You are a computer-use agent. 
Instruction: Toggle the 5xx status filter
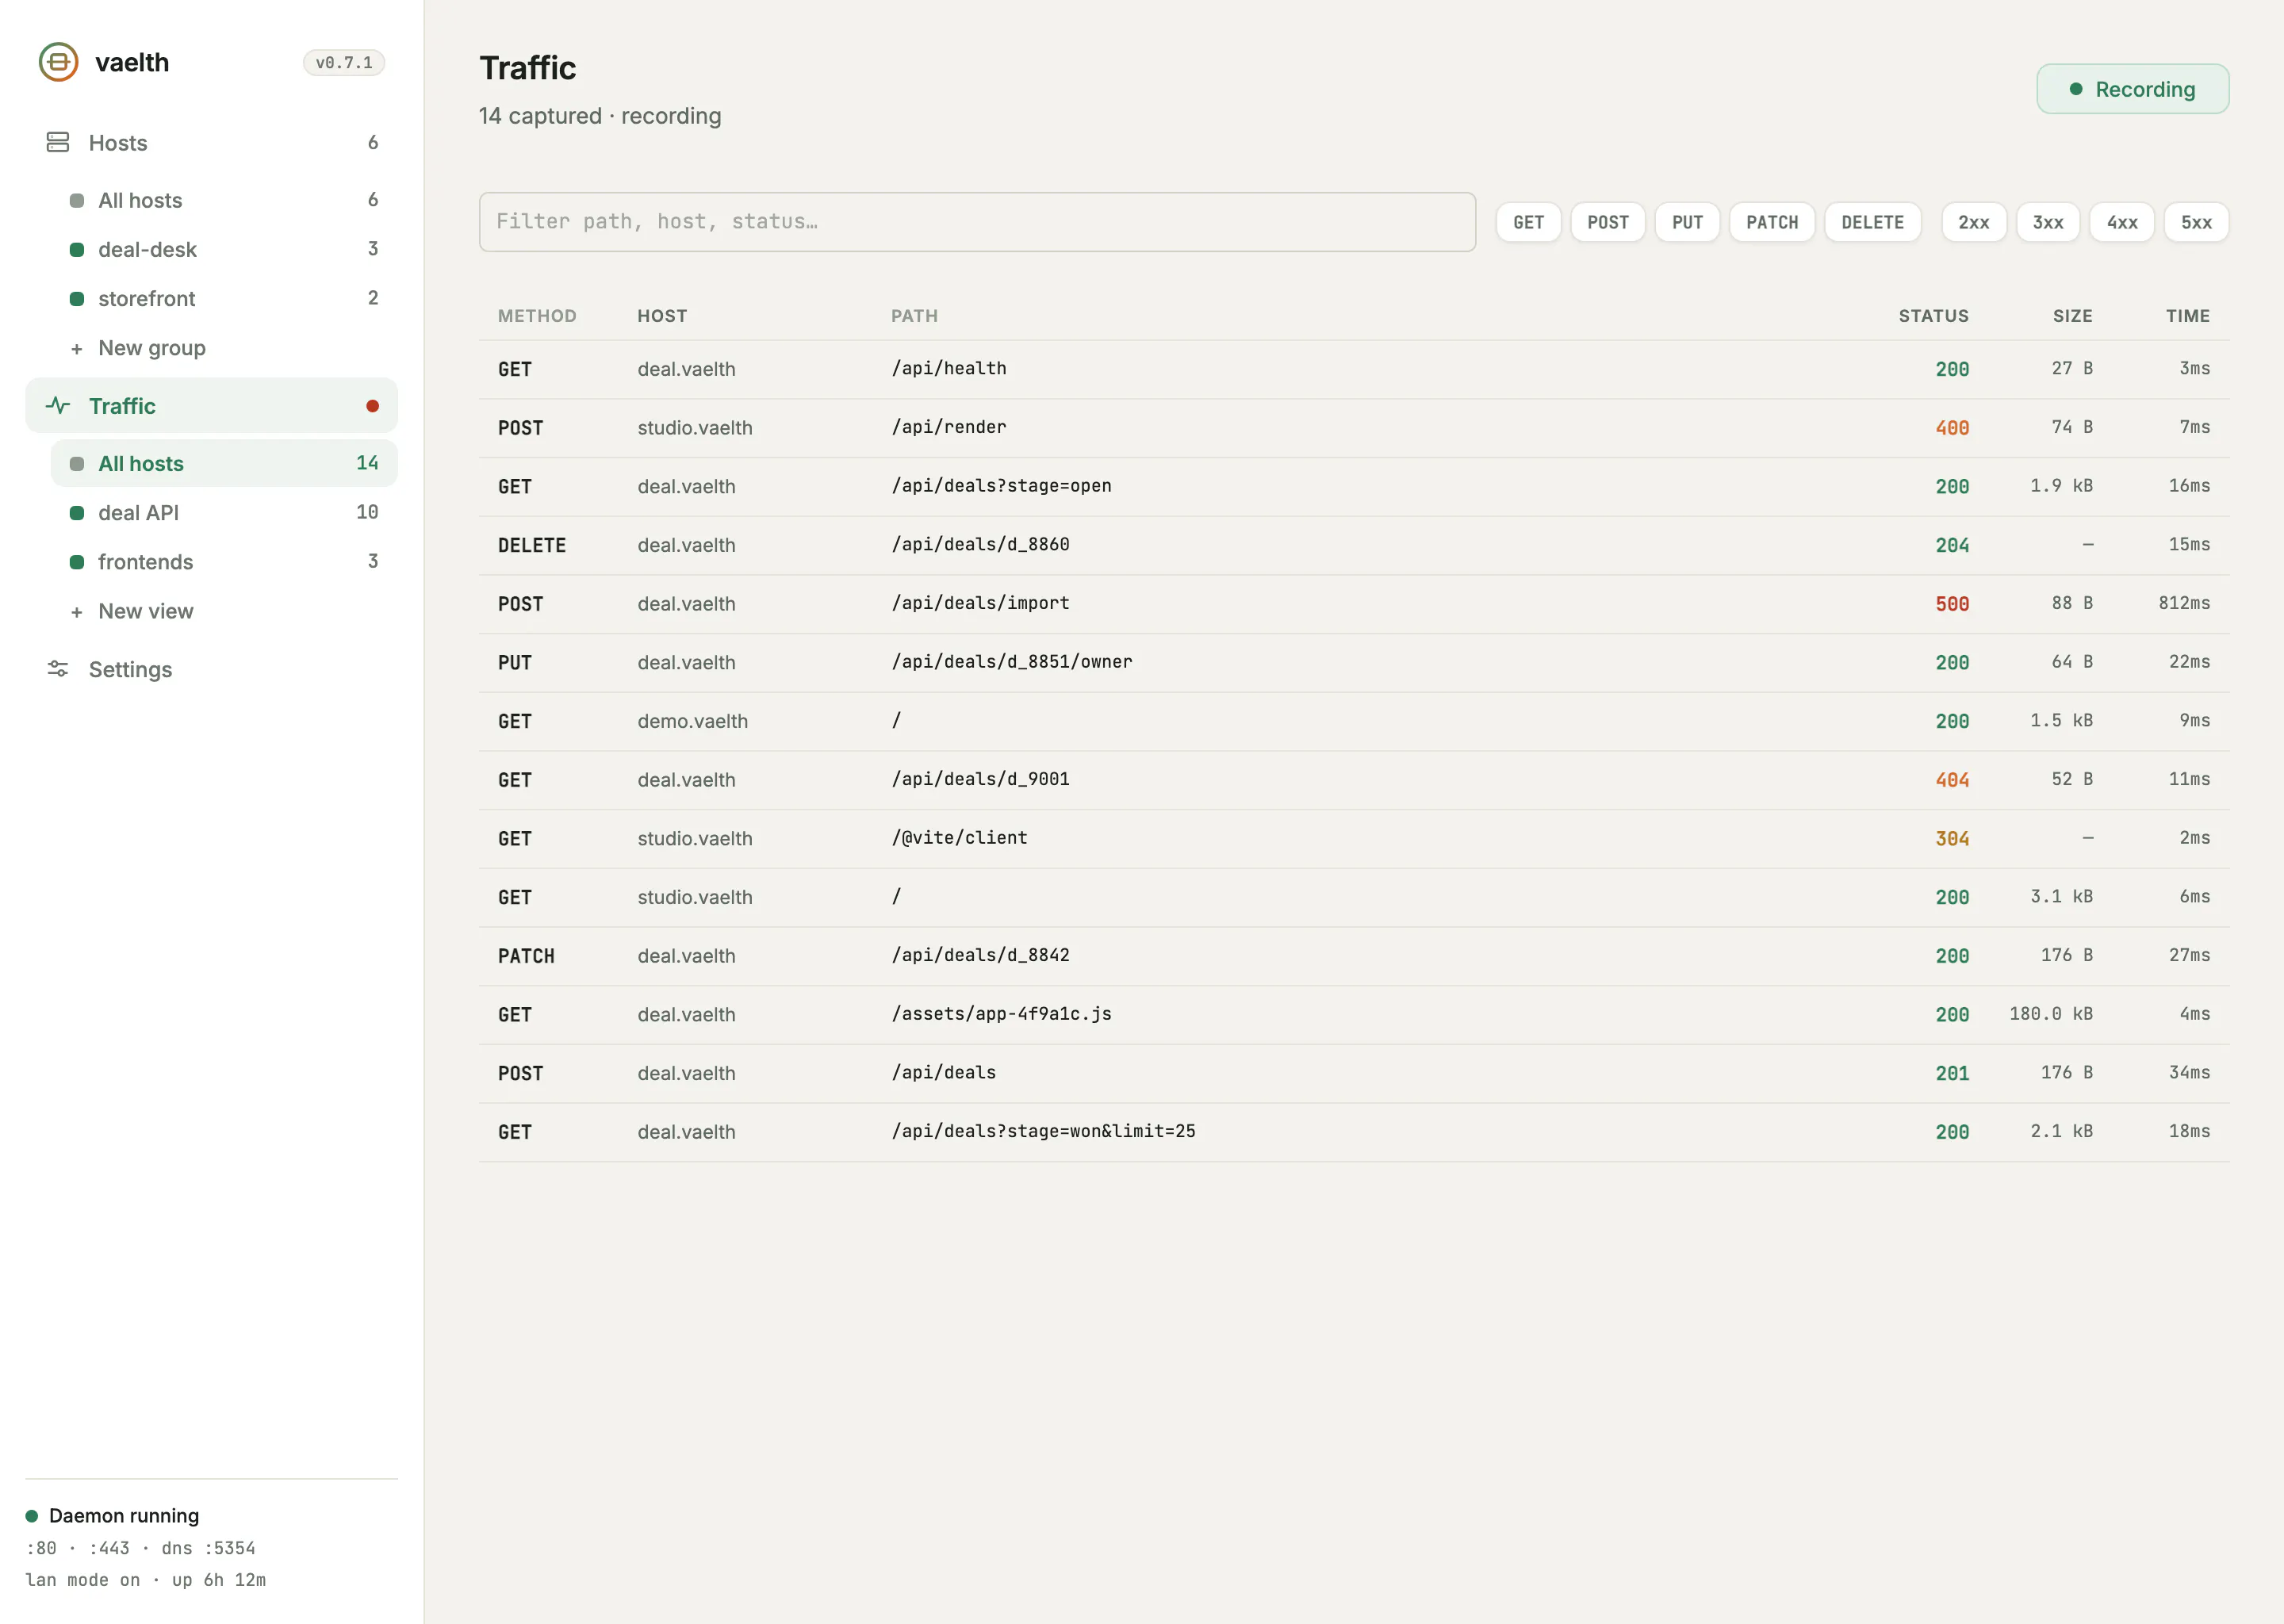(2196, 222)
